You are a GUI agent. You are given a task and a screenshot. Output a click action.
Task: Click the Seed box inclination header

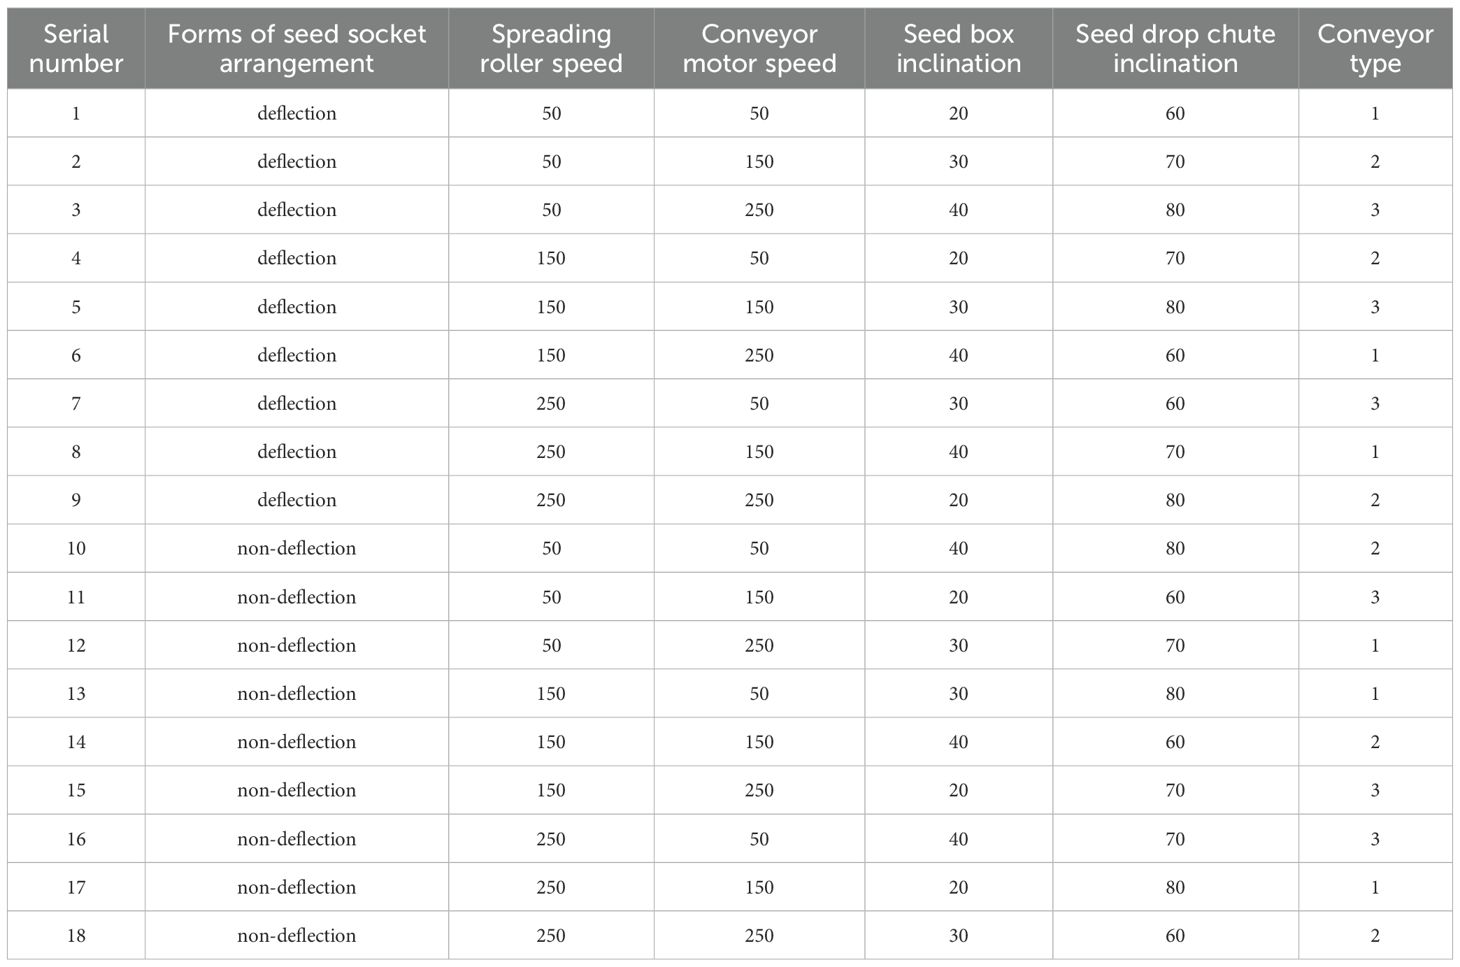tap(958, 49)
